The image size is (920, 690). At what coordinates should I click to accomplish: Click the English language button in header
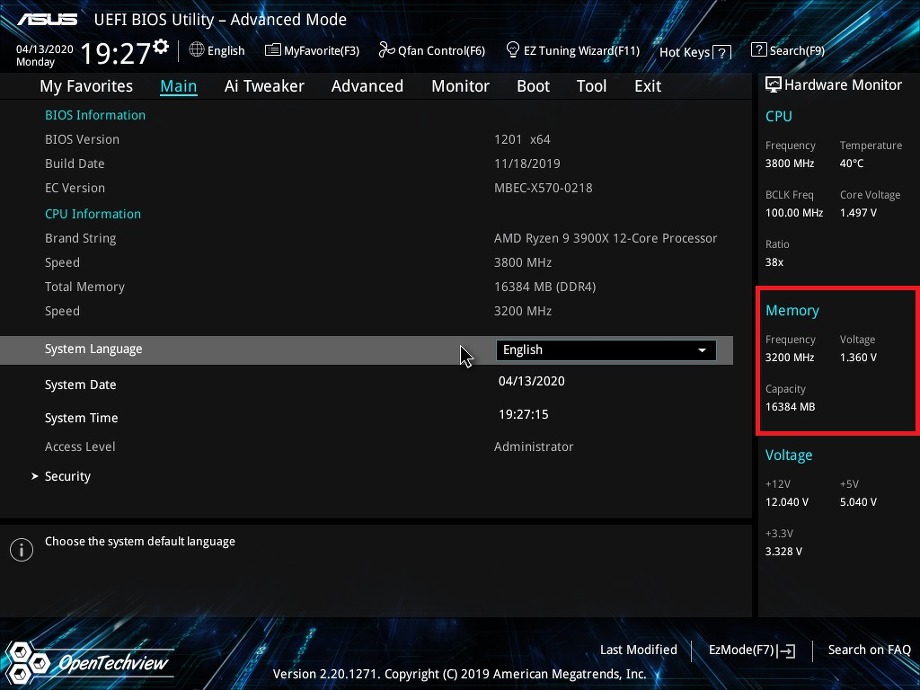click(226, 50)
